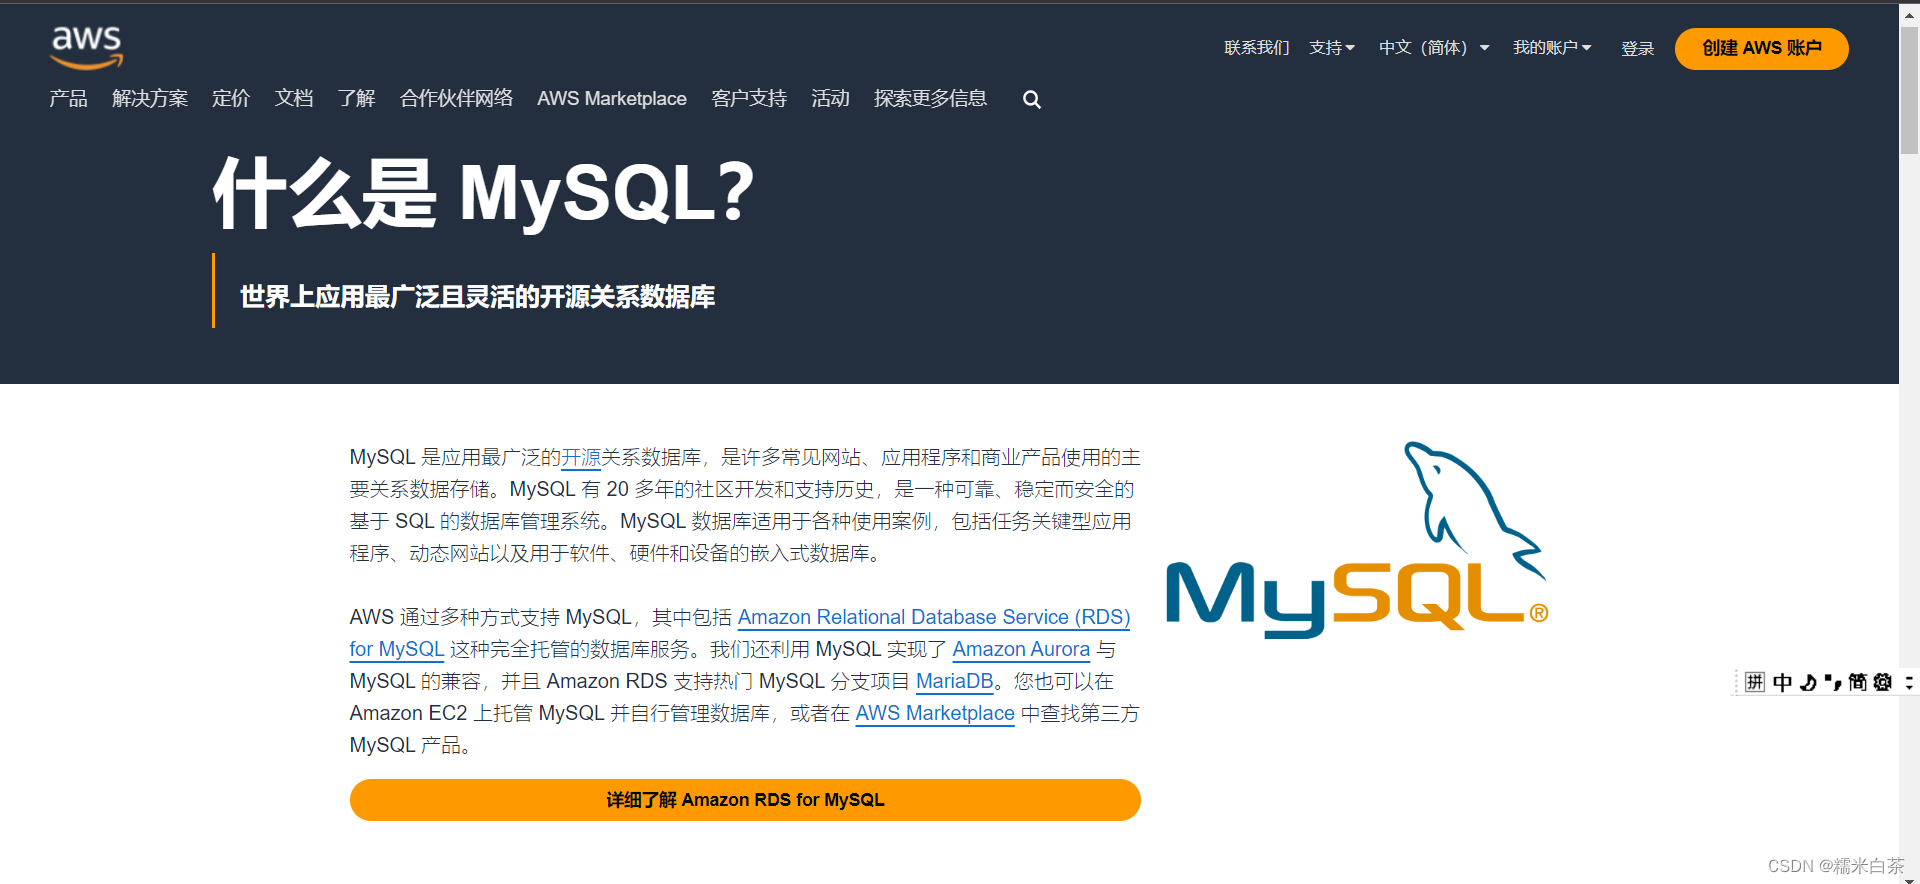Open the 产品 menu
The height and width of the screenshot is (884, 1920).
click(x=68, y=98)
